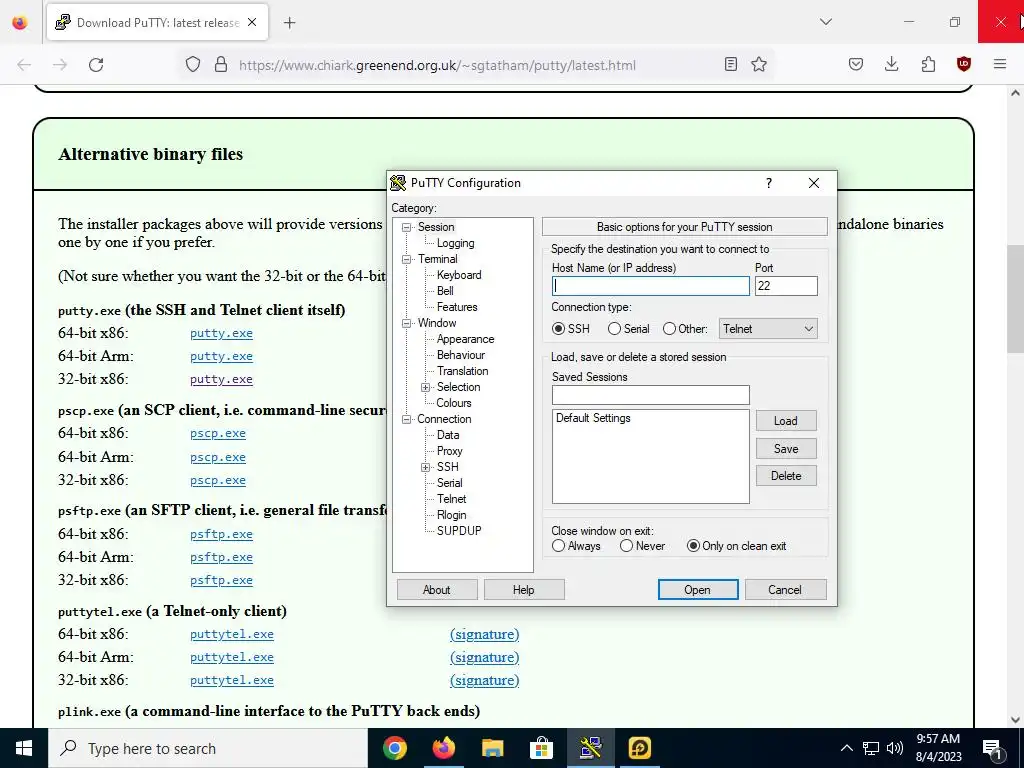The width and height of the screenshot is (1024, 768).
Task: Open Firefox from the taskbar
Action: 443,748
